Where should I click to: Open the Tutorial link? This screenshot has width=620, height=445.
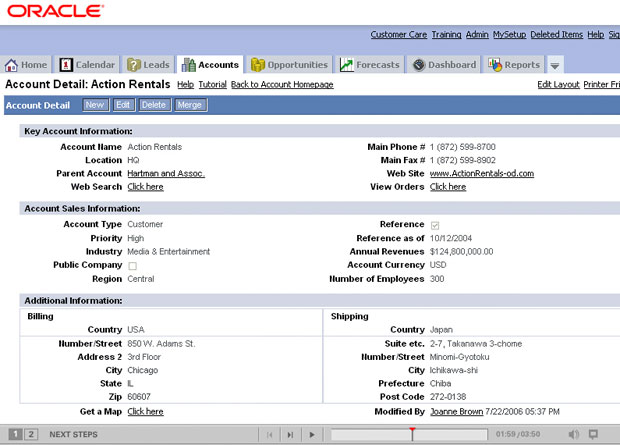tap(212, 85)
